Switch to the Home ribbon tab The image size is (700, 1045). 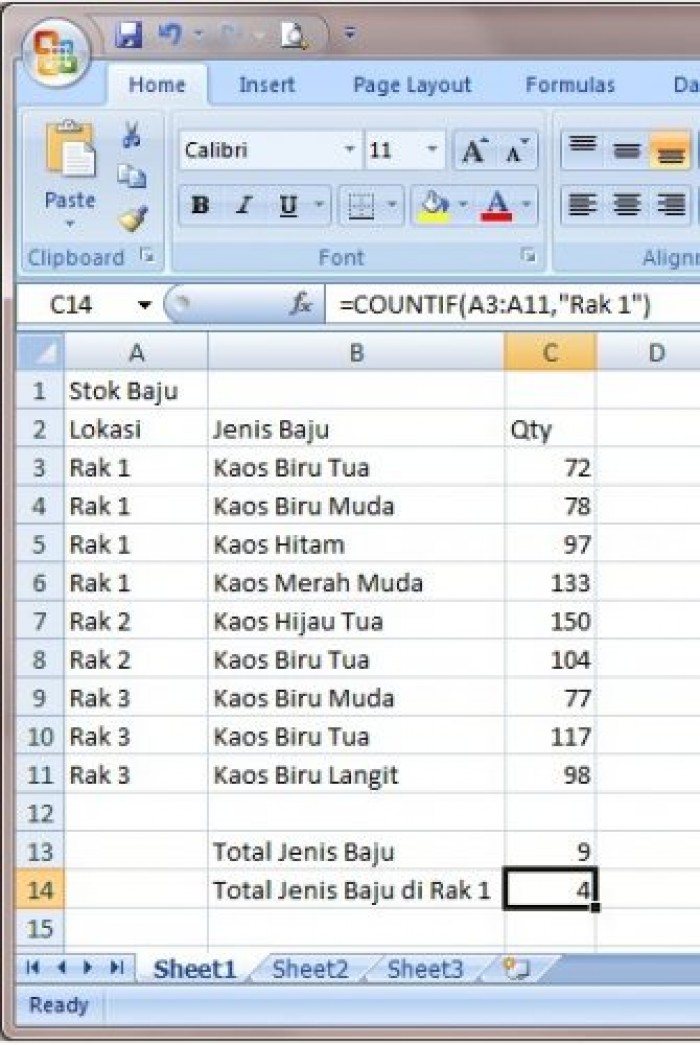tap(157, 85)
